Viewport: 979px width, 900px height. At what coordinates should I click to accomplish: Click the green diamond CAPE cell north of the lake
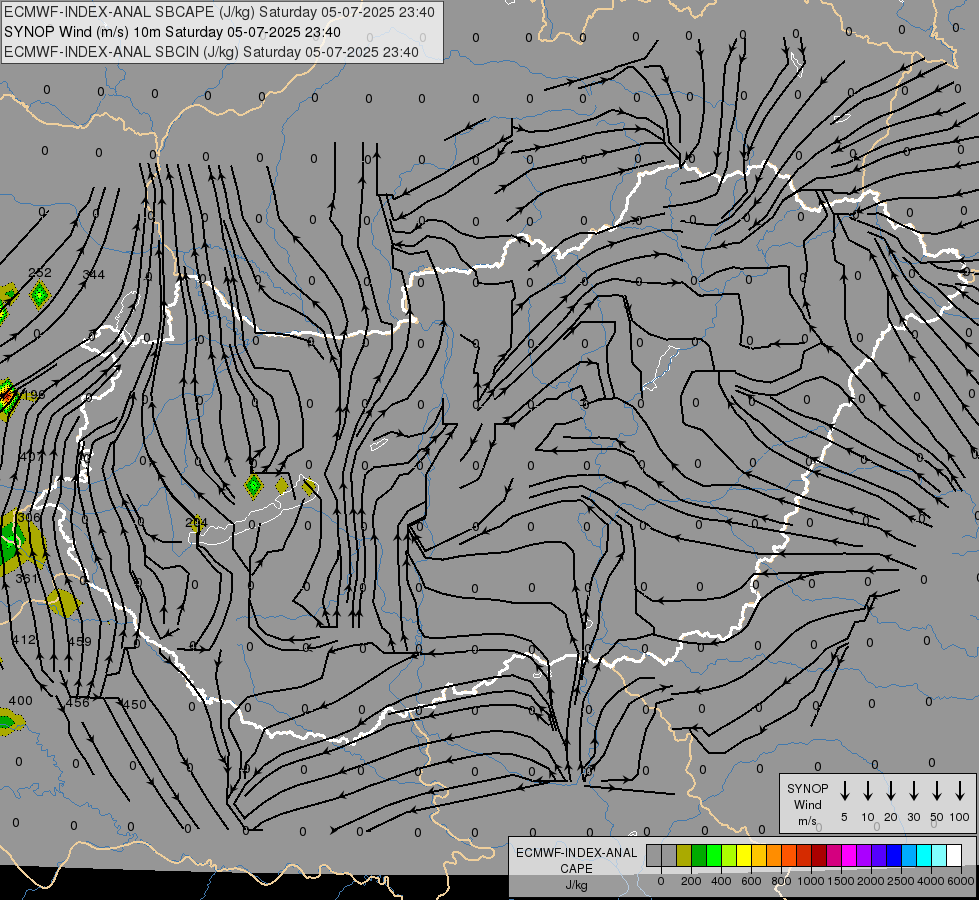pyautogui.click(x=253, y=485)
